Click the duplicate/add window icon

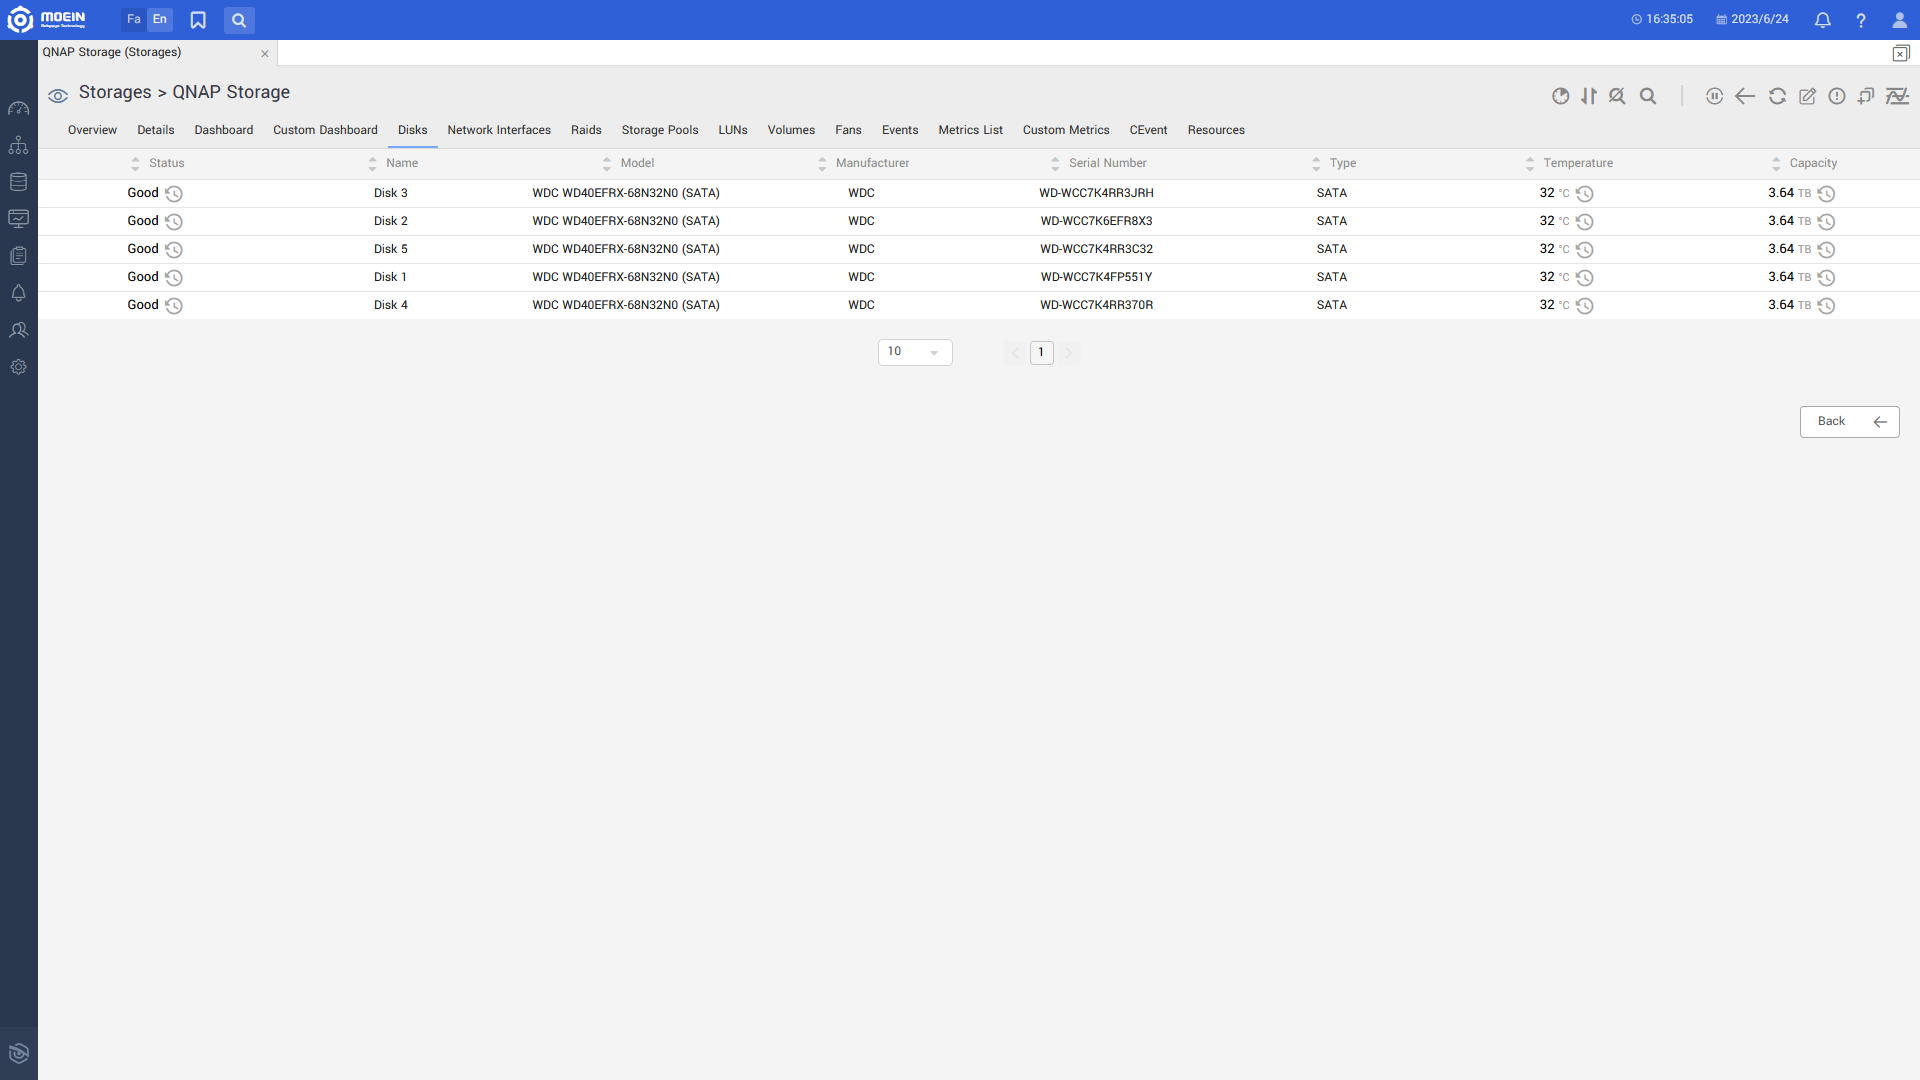point(1866,96)
